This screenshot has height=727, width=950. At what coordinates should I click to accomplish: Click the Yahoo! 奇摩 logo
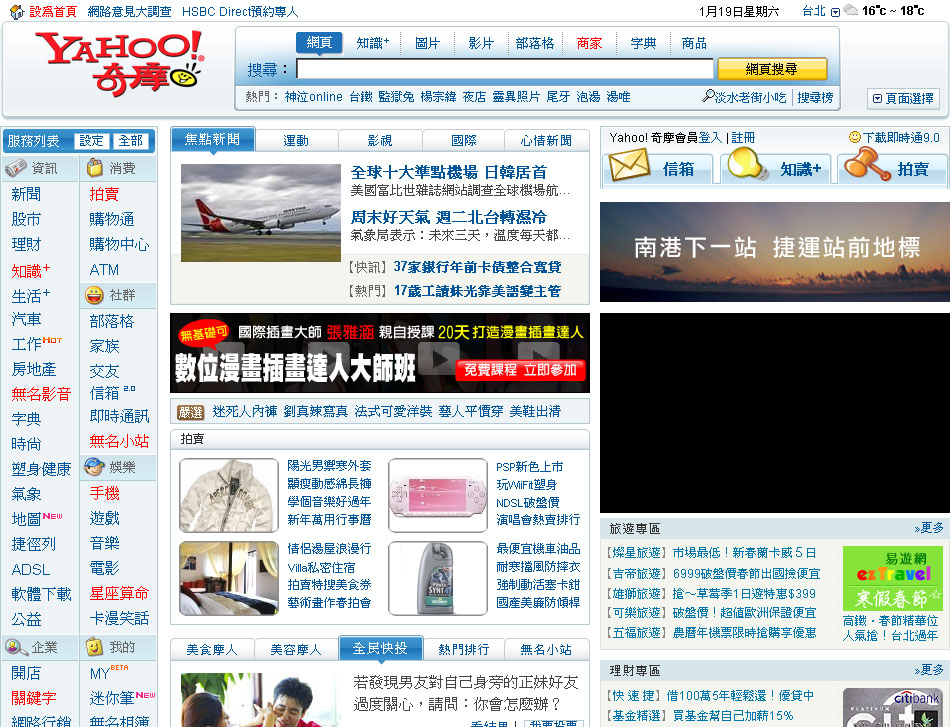point(119,61)
